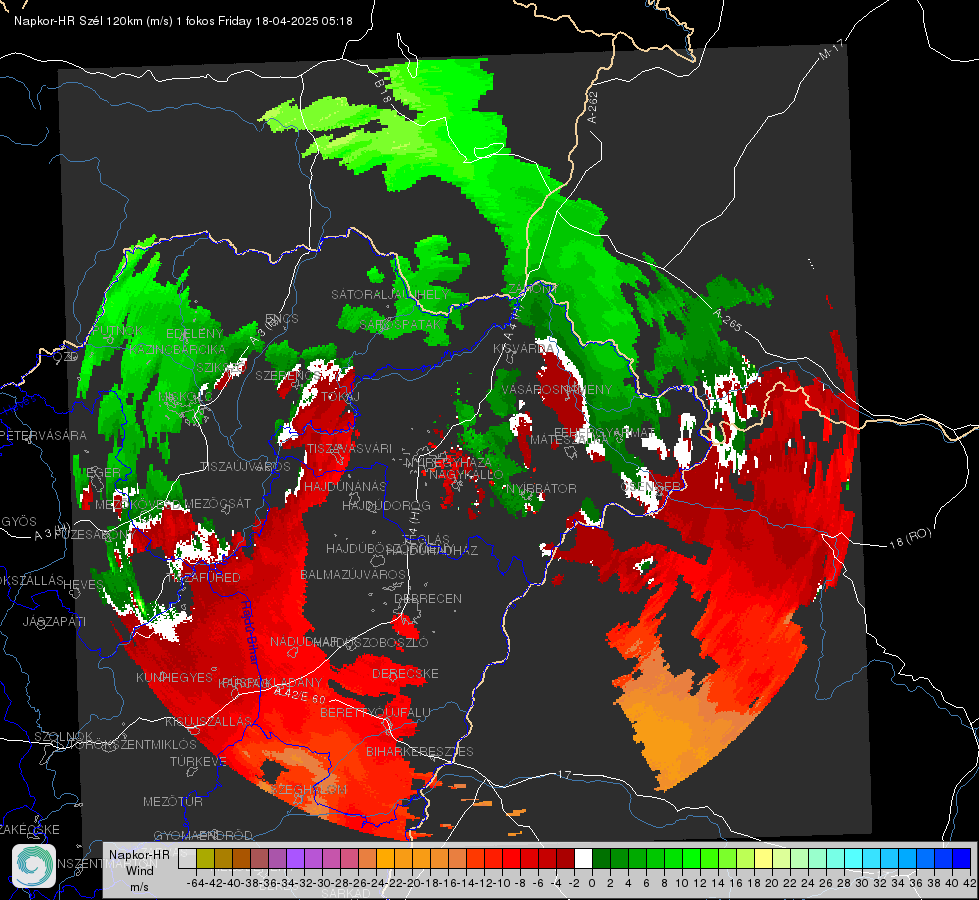The height and width of the screenshot is (900, 979).
Task: Click the A-265 road label
Action: (x=727, y=320)
